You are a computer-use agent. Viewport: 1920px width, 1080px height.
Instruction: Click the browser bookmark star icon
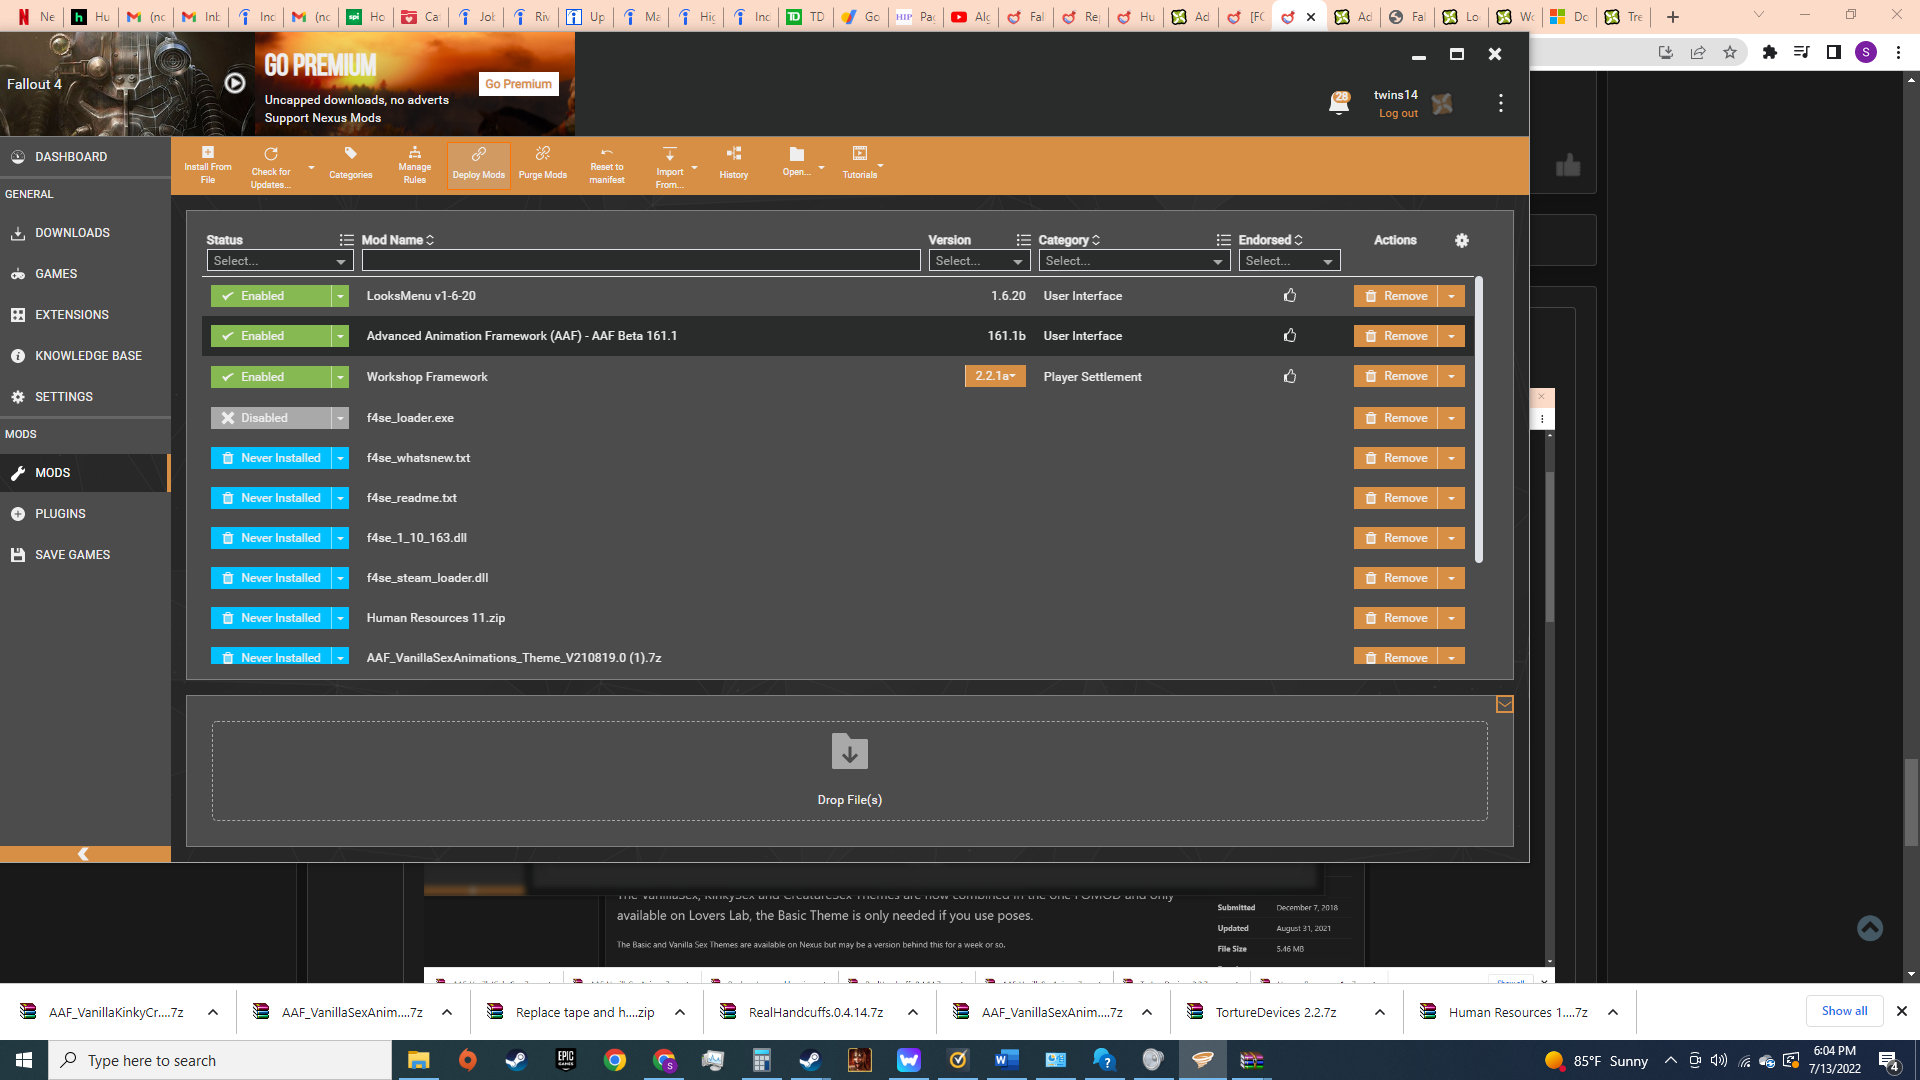[x=1730, y=52]
